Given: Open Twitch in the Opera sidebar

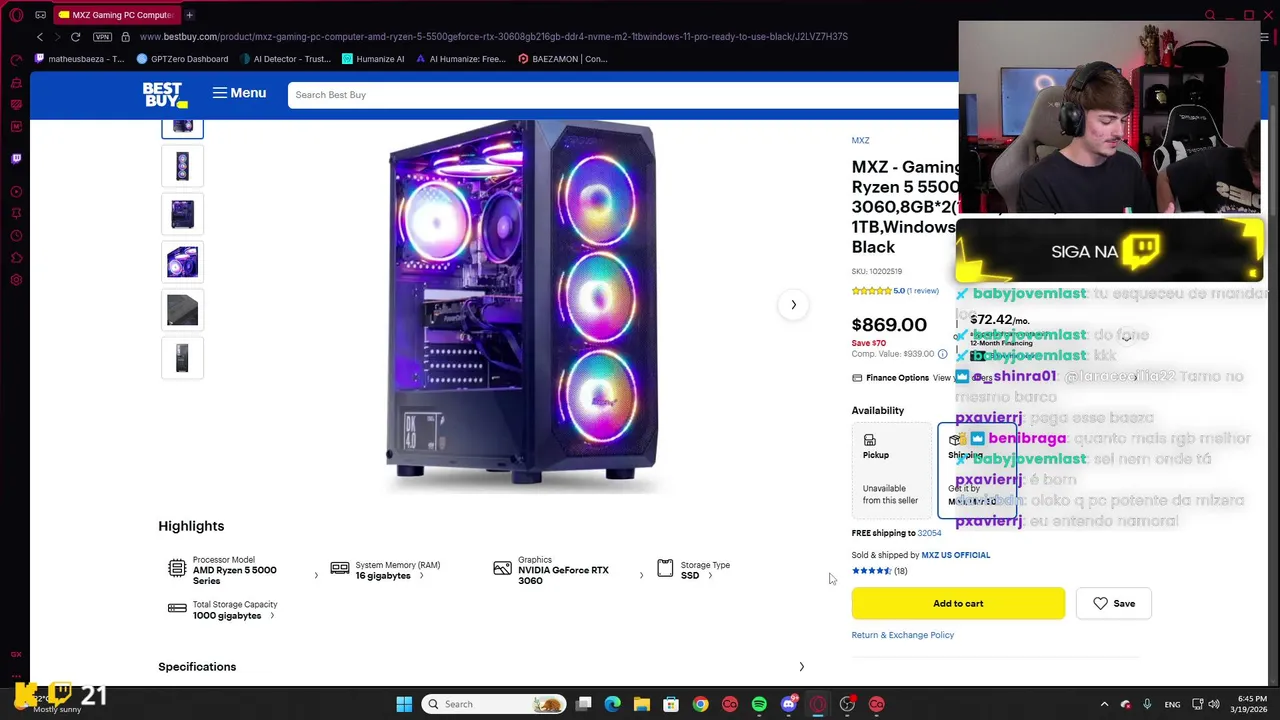Looking at the screenshot, I should coord(16,158).
